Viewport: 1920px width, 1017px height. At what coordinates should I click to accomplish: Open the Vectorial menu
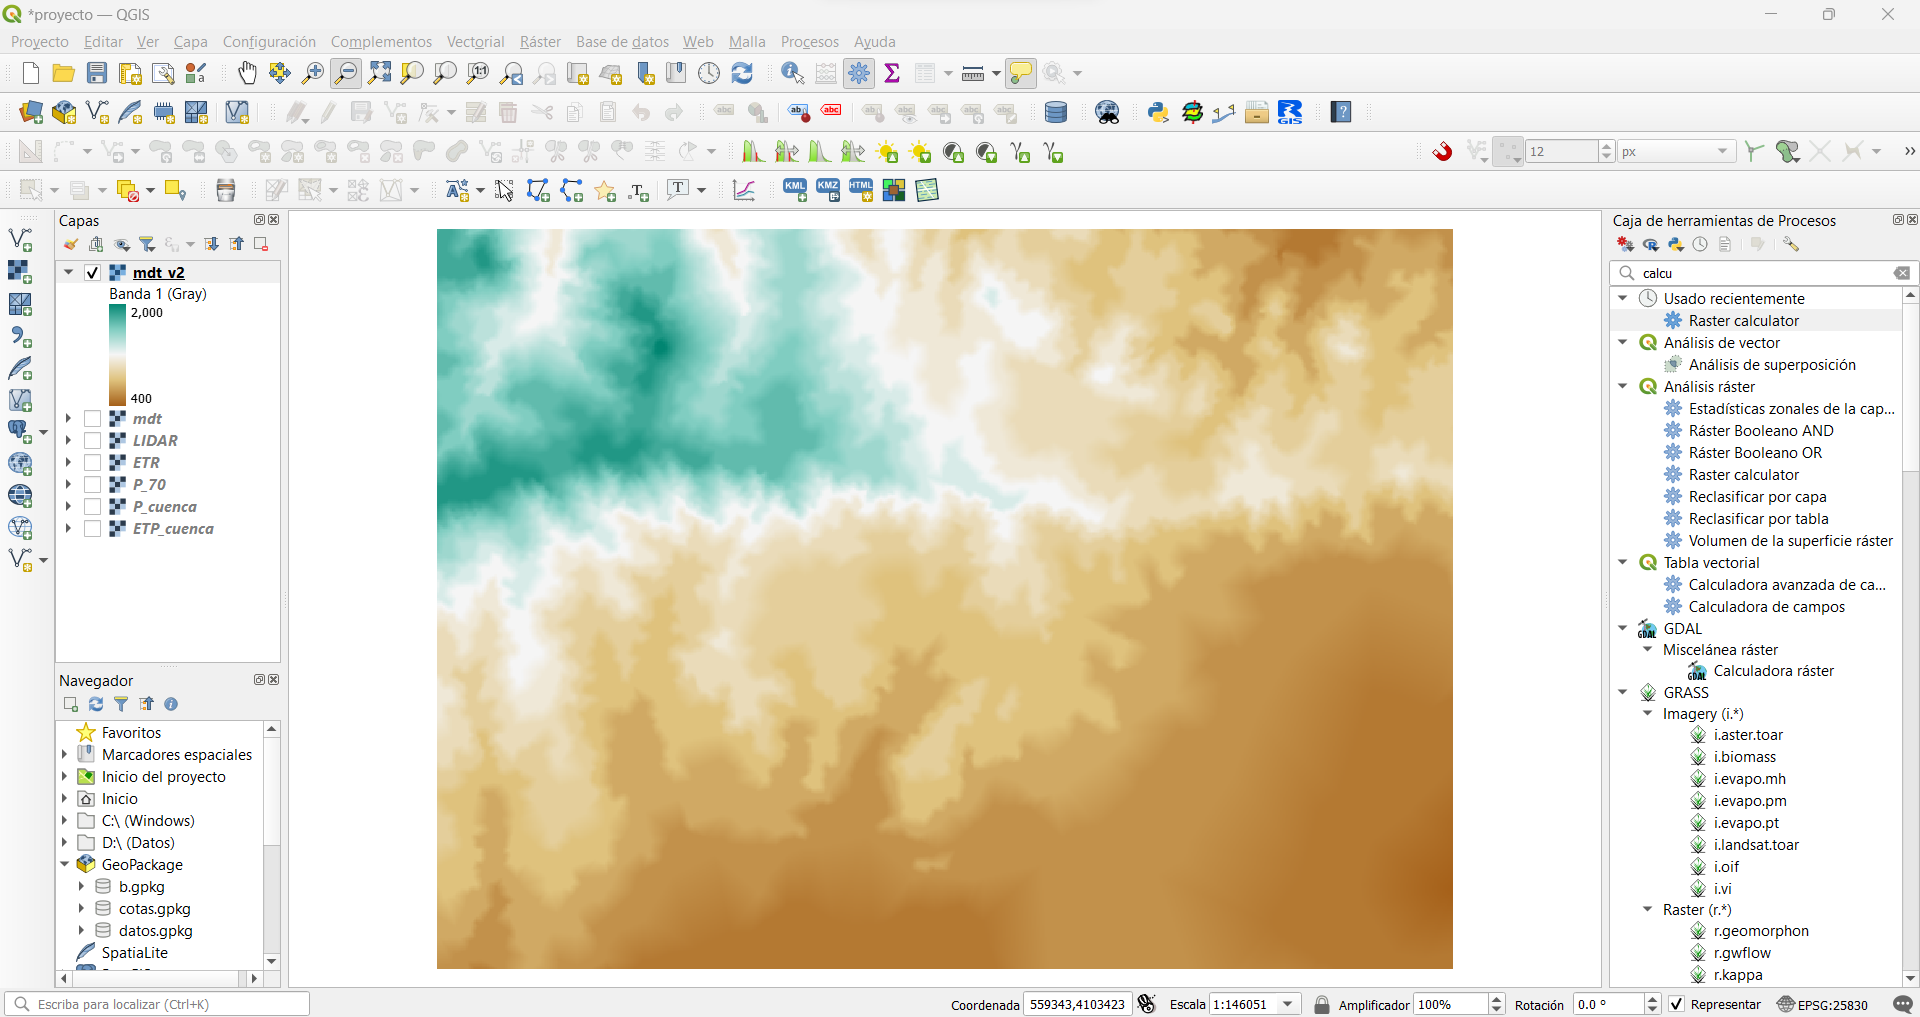click(475, 41)
